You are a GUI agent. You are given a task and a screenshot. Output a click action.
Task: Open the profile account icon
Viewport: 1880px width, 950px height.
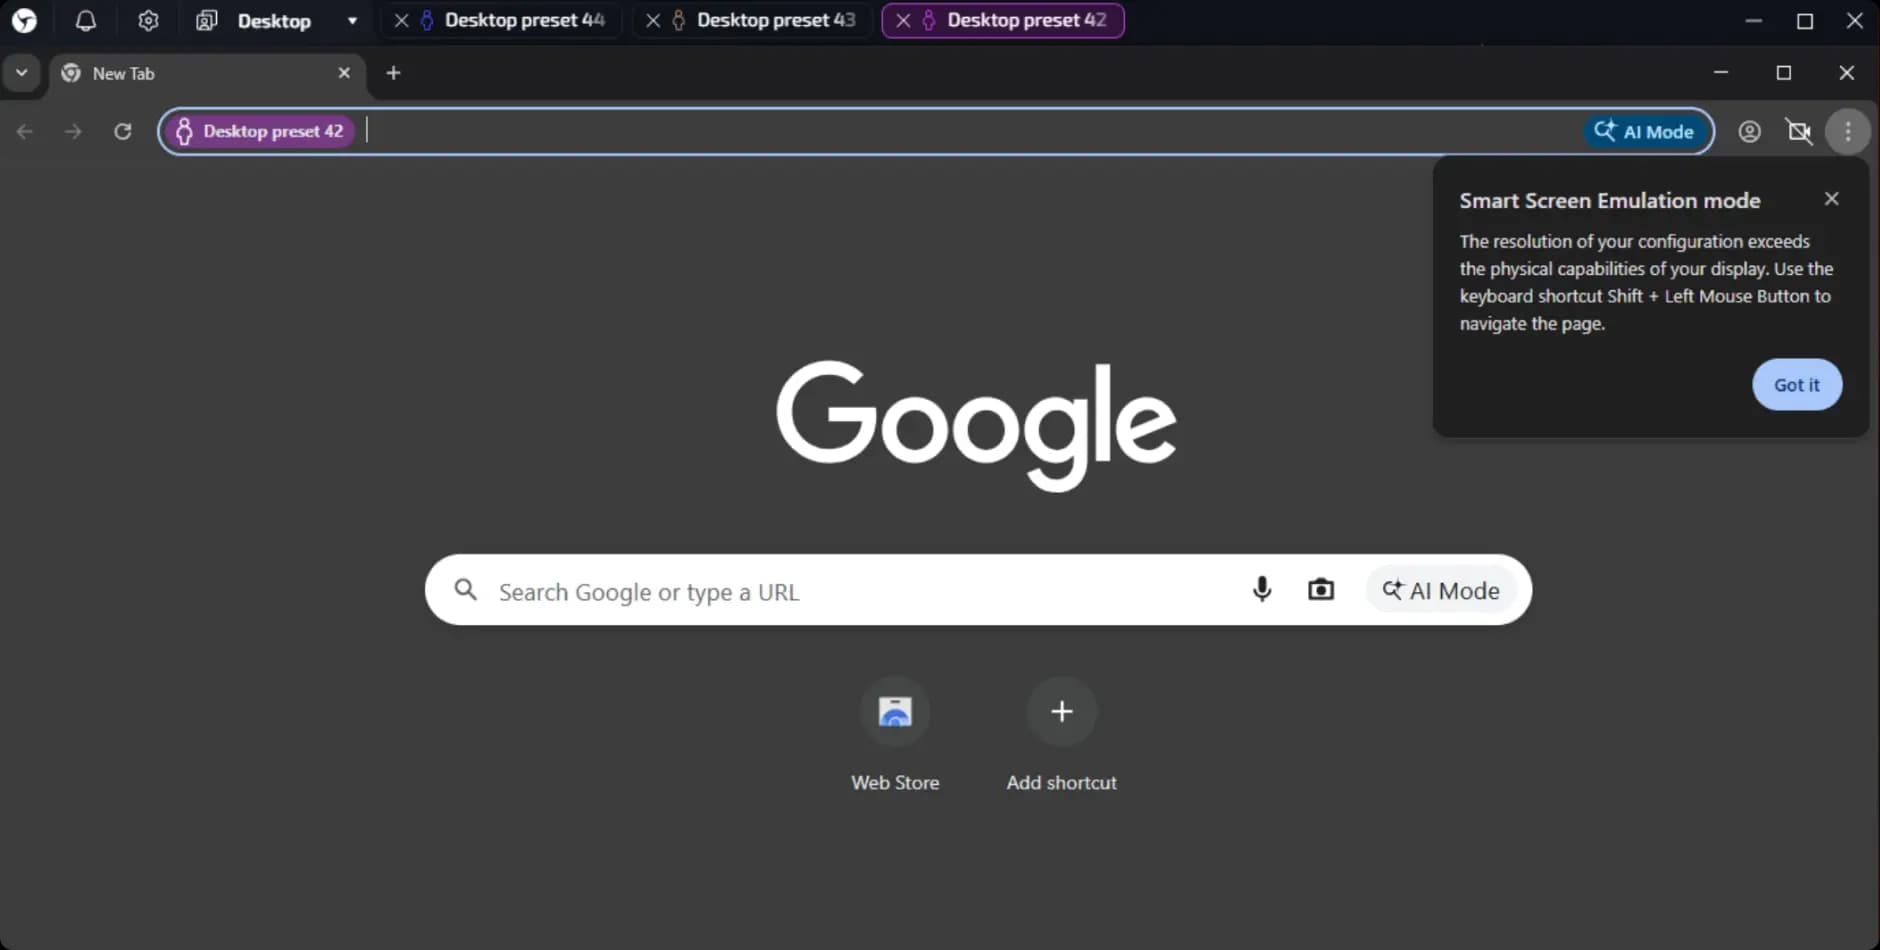tap(1749, 132)
